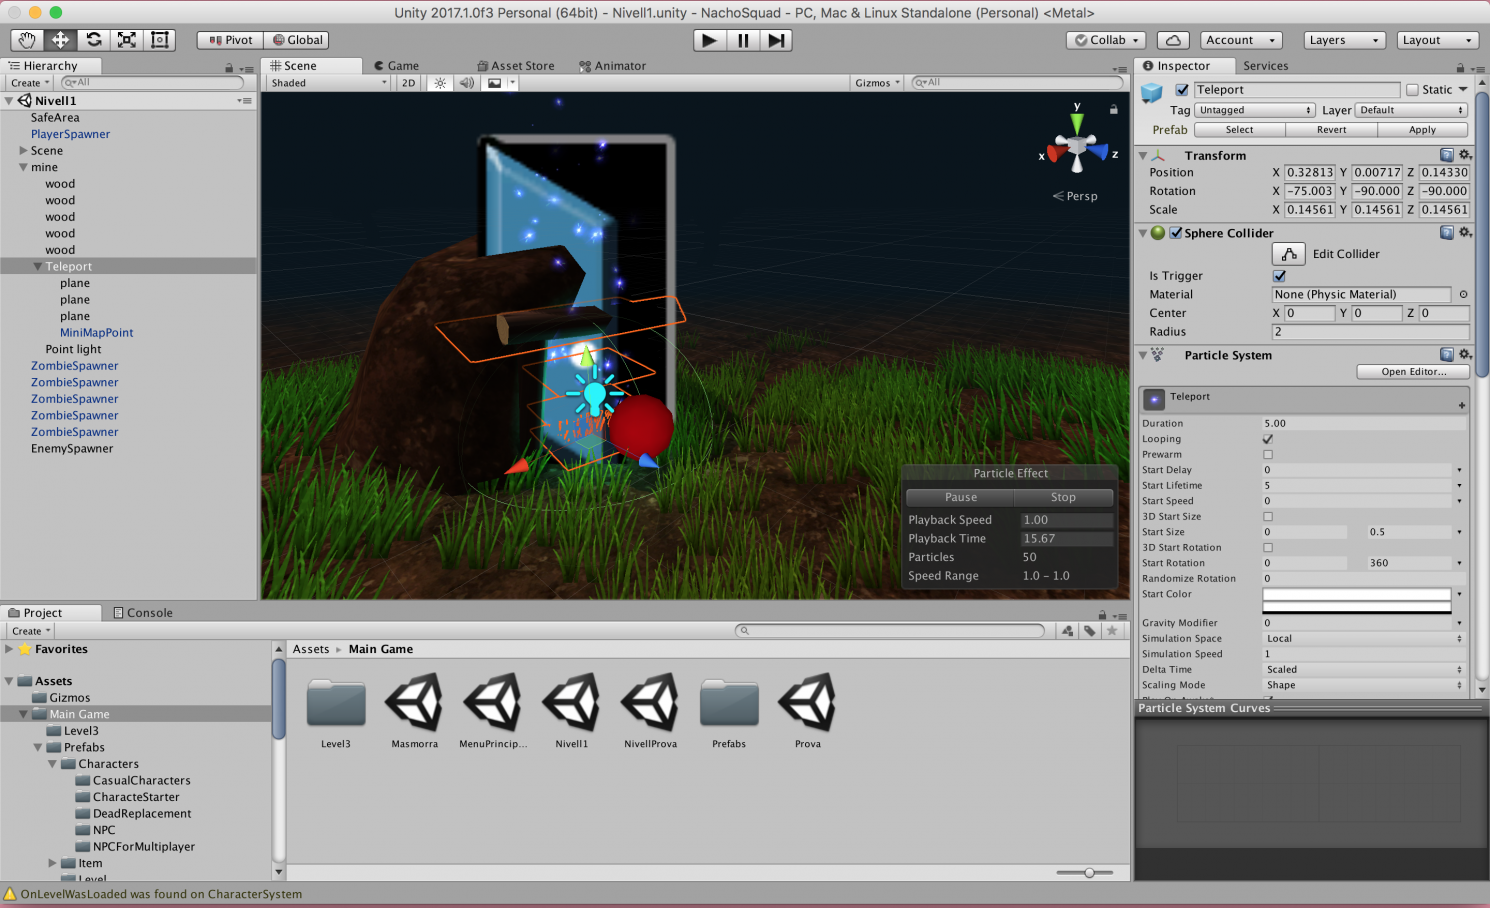Collapse the mine object in Hierarchy
The image size is (1490, 908).
23,167
